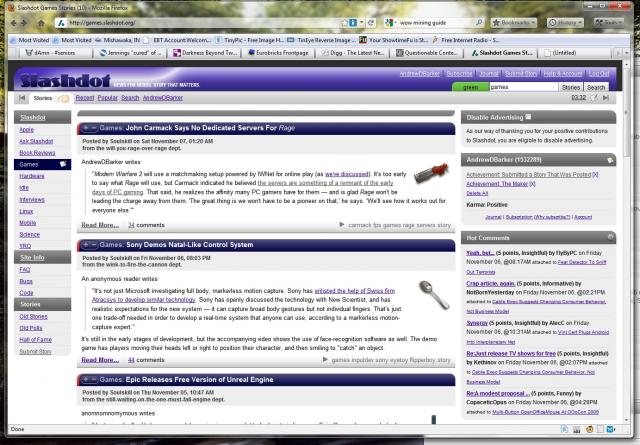Switch to the dAmn #seniors tab

point(55,53)
